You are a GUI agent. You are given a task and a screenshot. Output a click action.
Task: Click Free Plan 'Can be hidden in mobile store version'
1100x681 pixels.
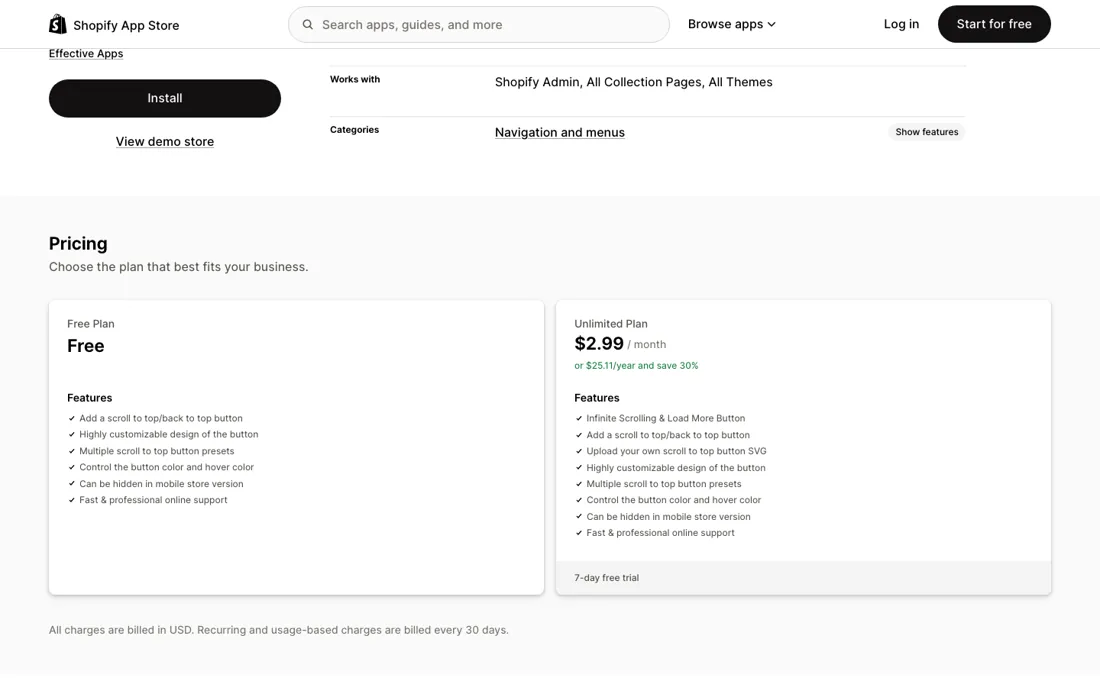[161, 484]
